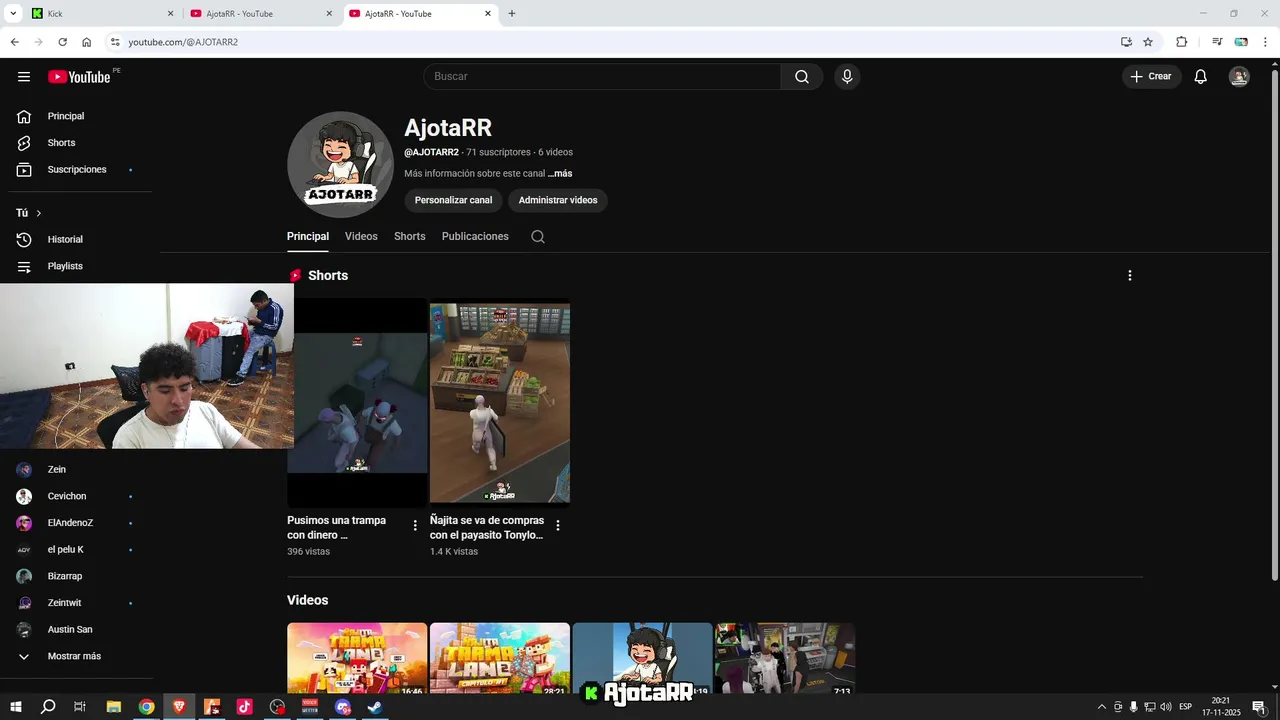Open the Ñajita se va de compras short thumbnail
This screenshot has width=1280, height=720.
coord(500,402)
